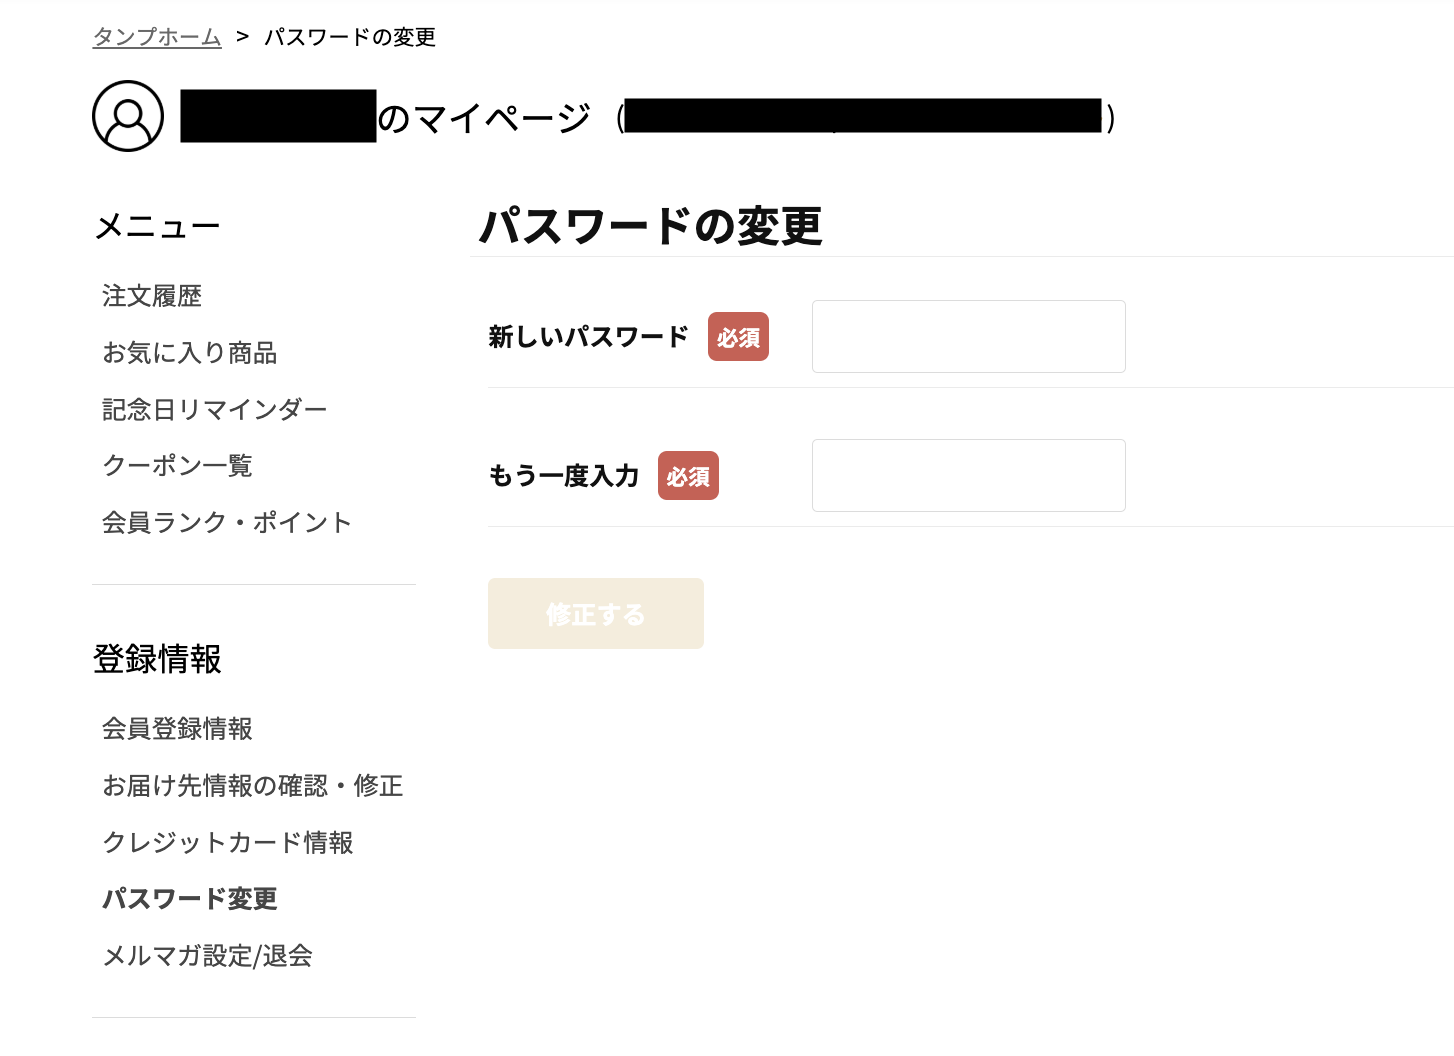
Task: Open the クーポン一覧 coupon list
Action: point(177,466)
